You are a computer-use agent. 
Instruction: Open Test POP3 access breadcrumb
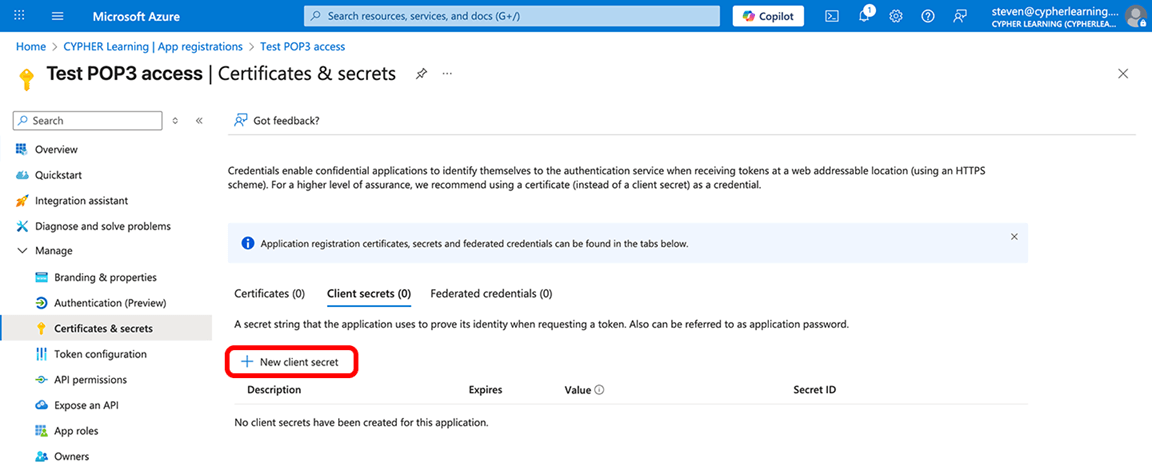pyautogui.click(x=303, y=46)
